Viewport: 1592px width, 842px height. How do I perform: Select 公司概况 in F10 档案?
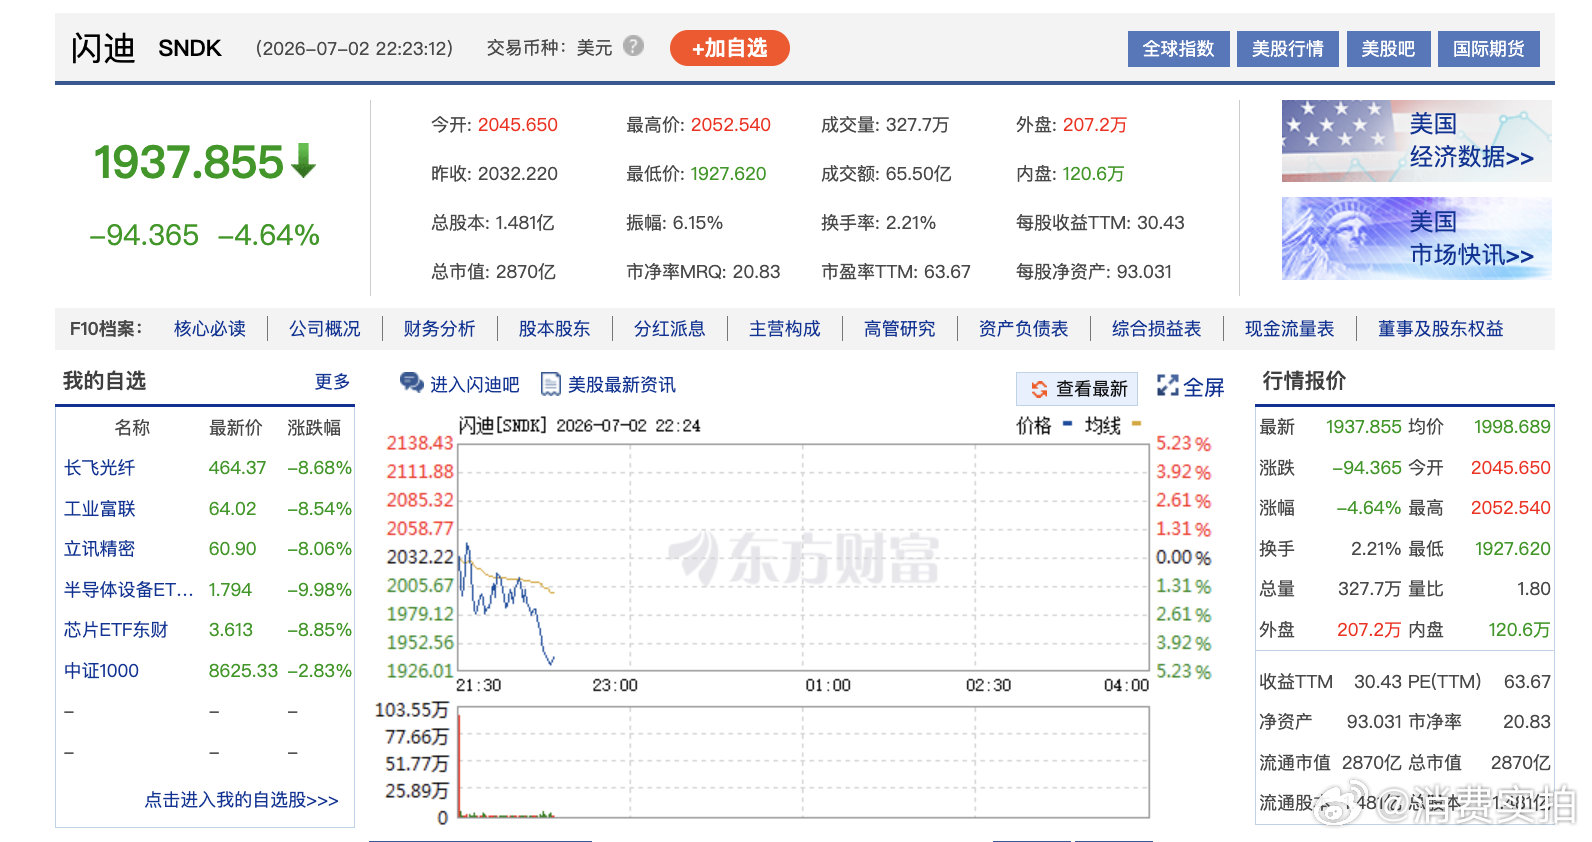click(x=325, y=328)
